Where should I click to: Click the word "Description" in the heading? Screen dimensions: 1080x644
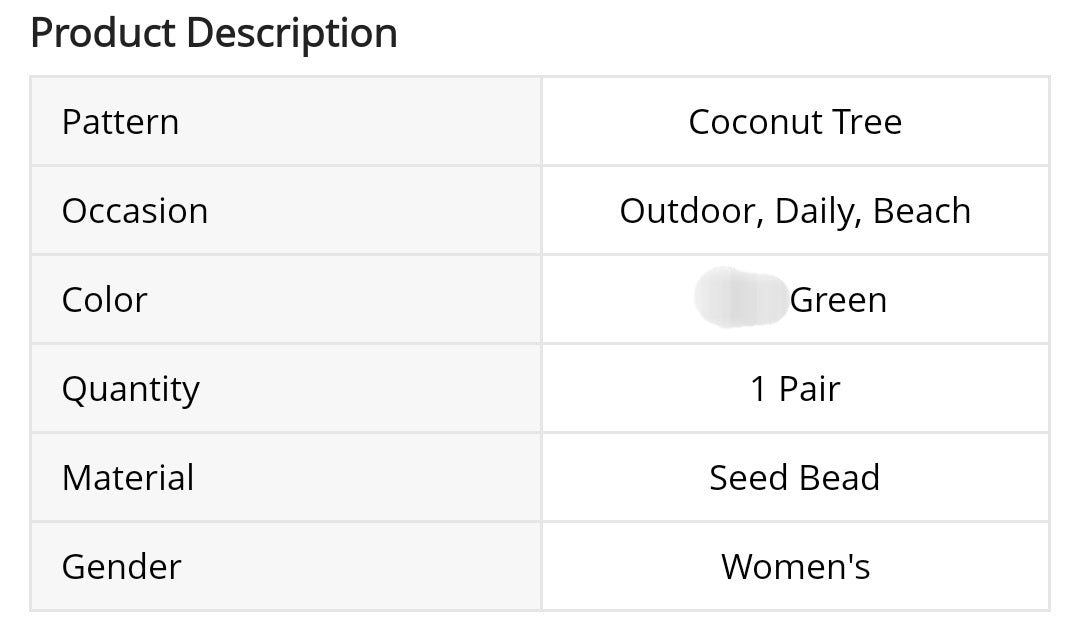[292, 33]
